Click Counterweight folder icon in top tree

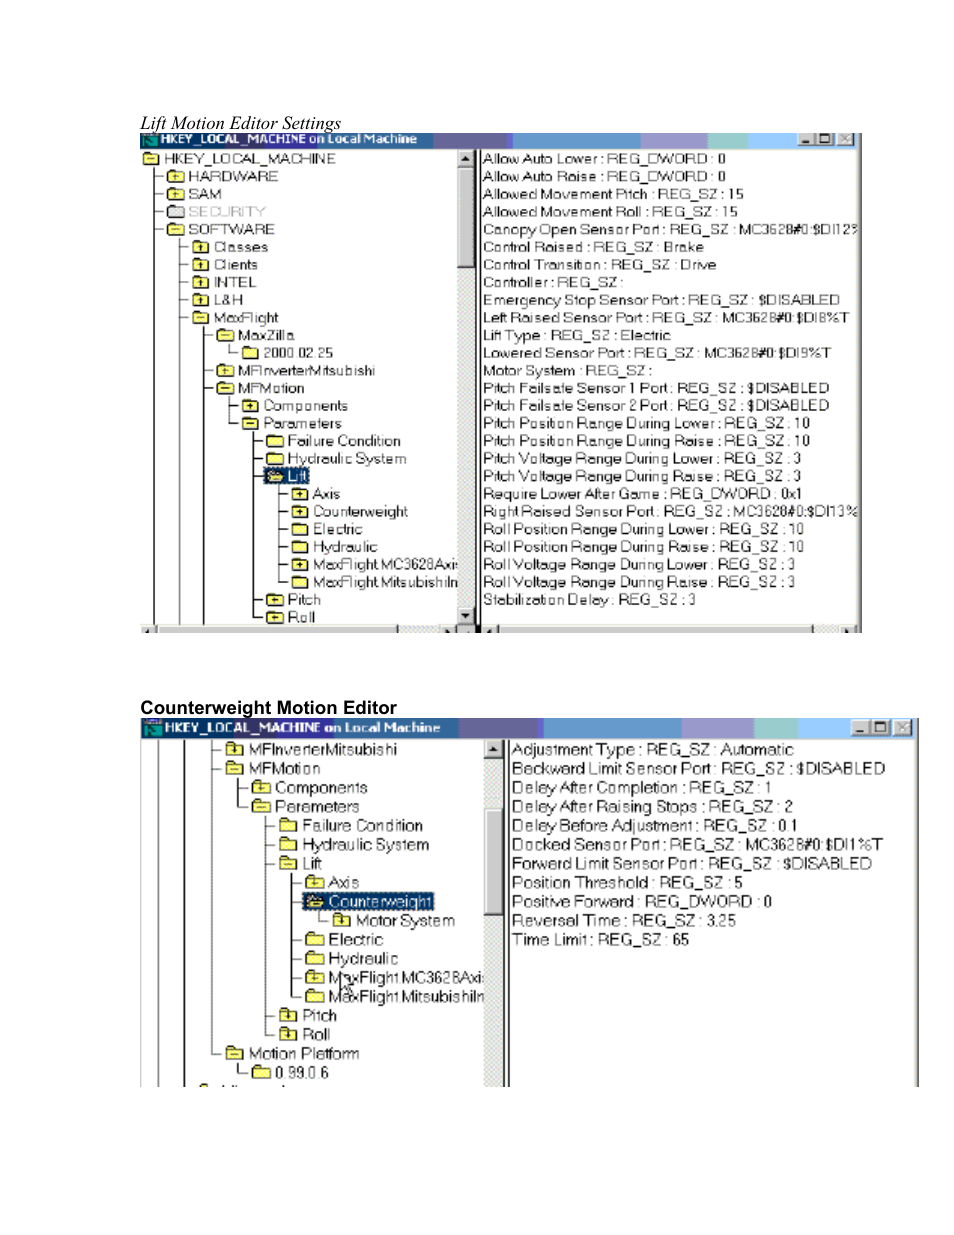pyautogui.click(x=300, y=512)
